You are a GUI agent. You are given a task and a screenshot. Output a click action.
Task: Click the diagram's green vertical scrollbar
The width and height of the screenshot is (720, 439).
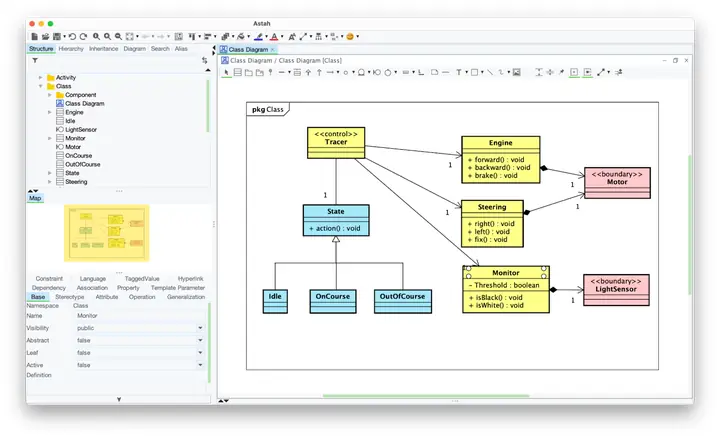click(x=690, y=225)
